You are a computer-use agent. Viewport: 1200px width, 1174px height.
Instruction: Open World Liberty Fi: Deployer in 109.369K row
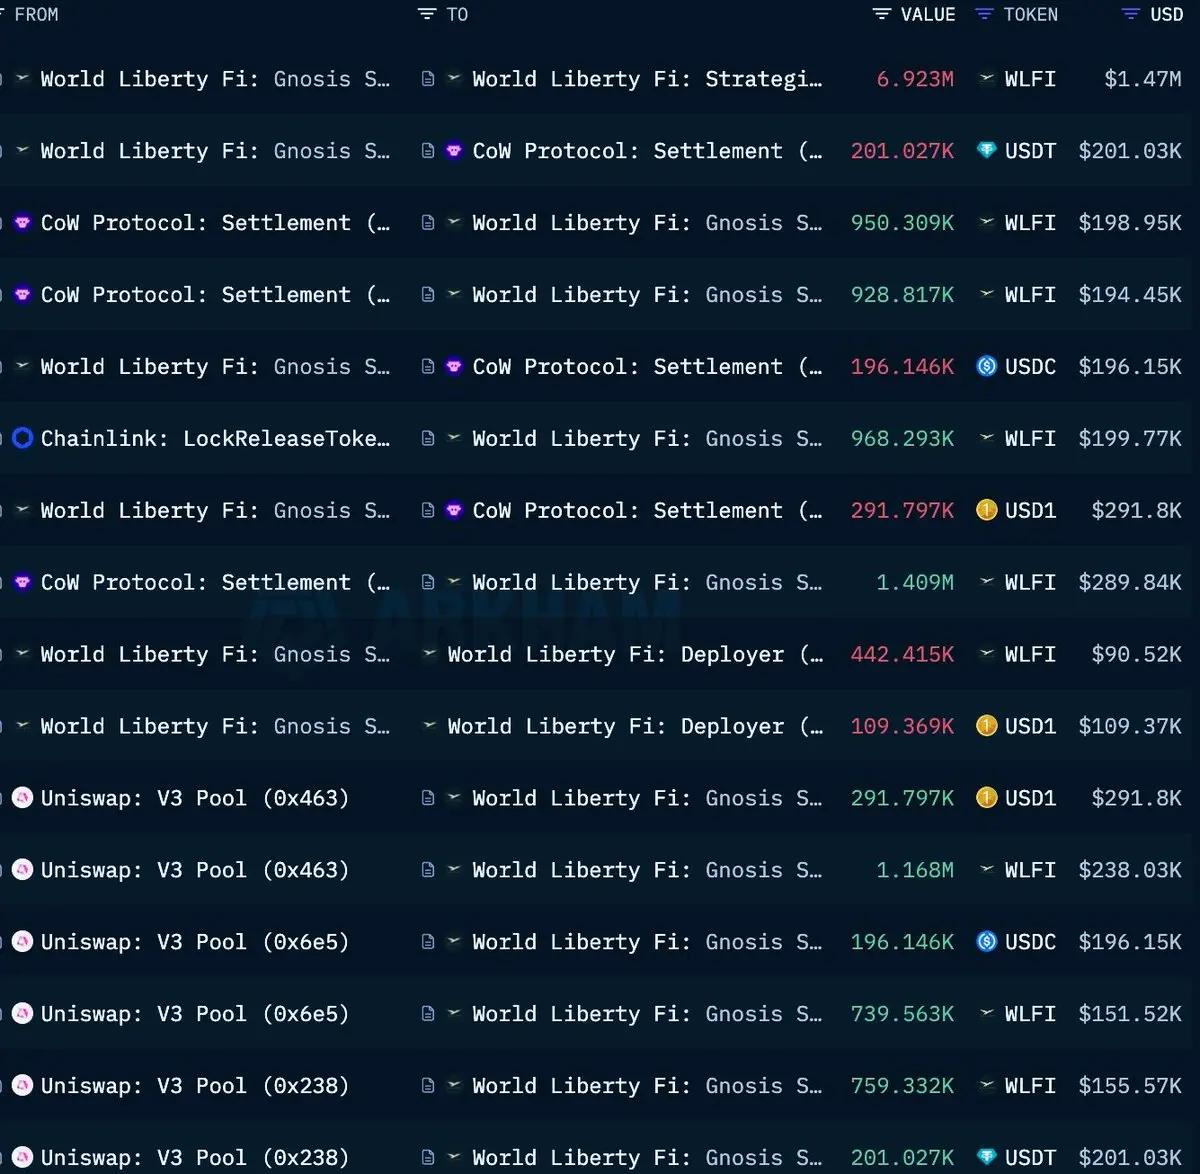click(635, 726)
